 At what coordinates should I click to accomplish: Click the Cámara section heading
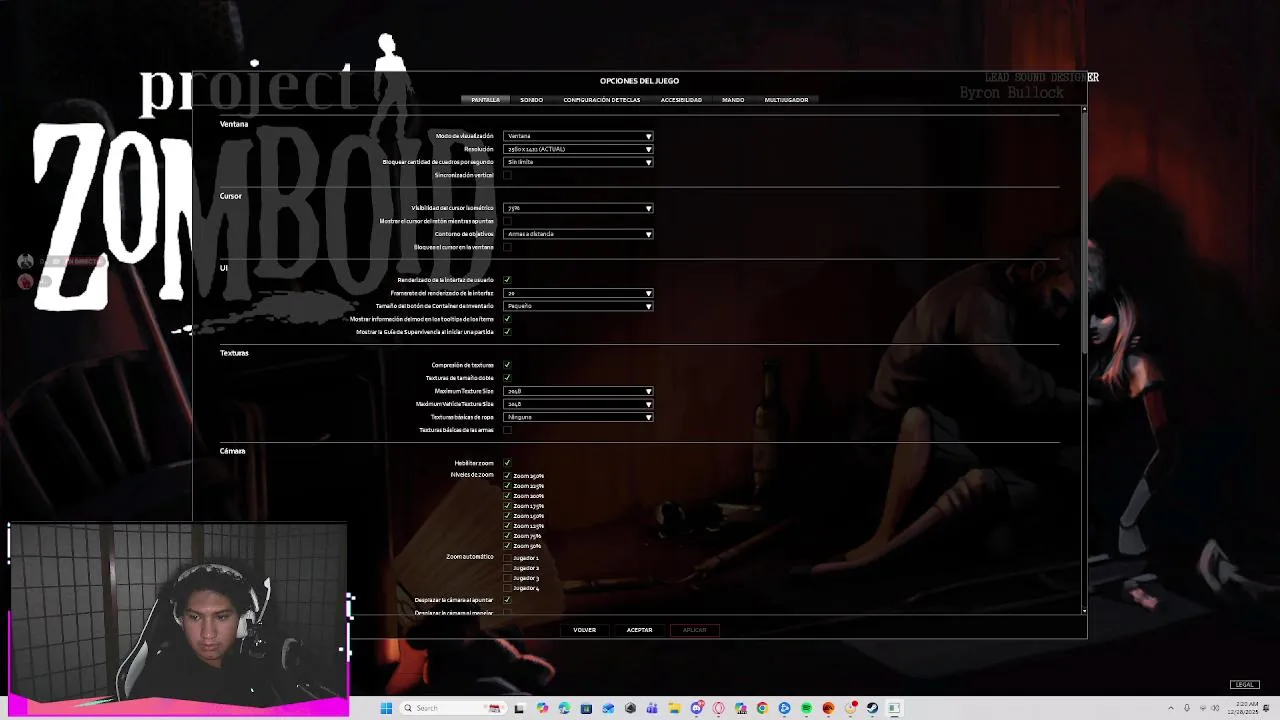232,451
